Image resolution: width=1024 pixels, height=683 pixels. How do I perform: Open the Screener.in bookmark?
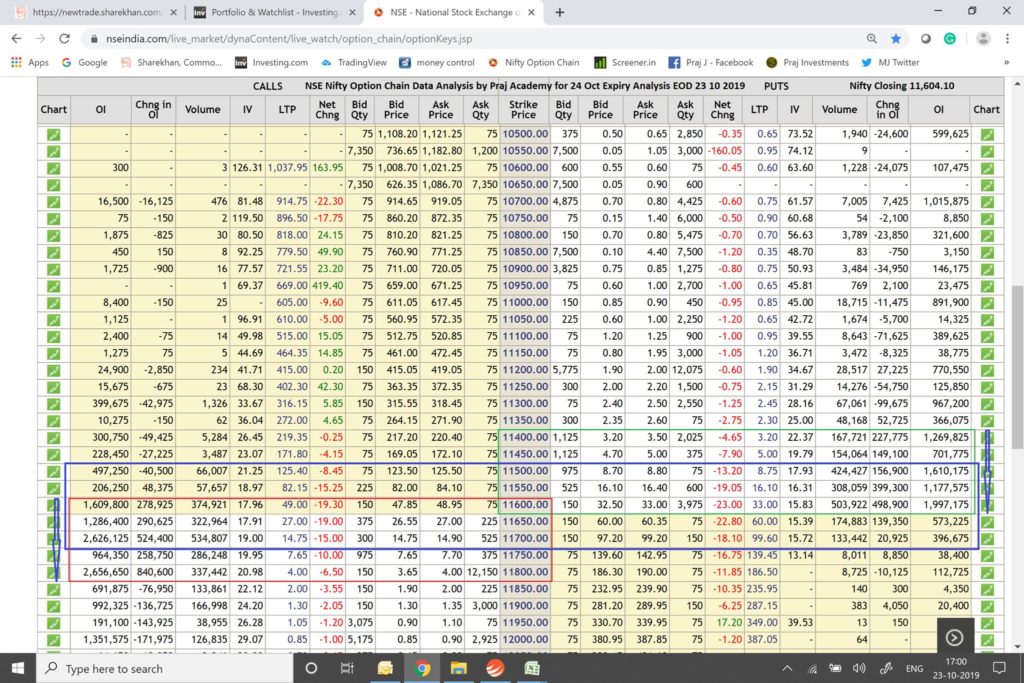pyautogui.click(x=627, y=62)
